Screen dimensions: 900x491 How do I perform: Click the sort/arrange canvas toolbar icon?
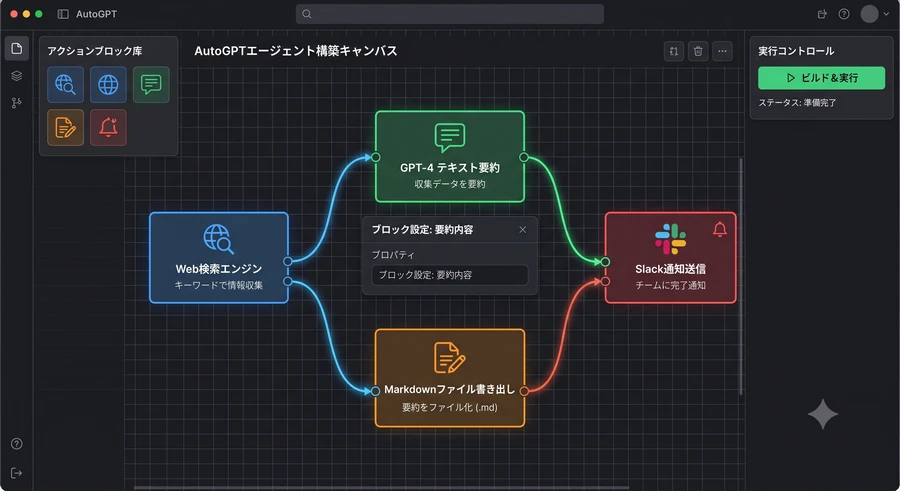pos(674,51)
